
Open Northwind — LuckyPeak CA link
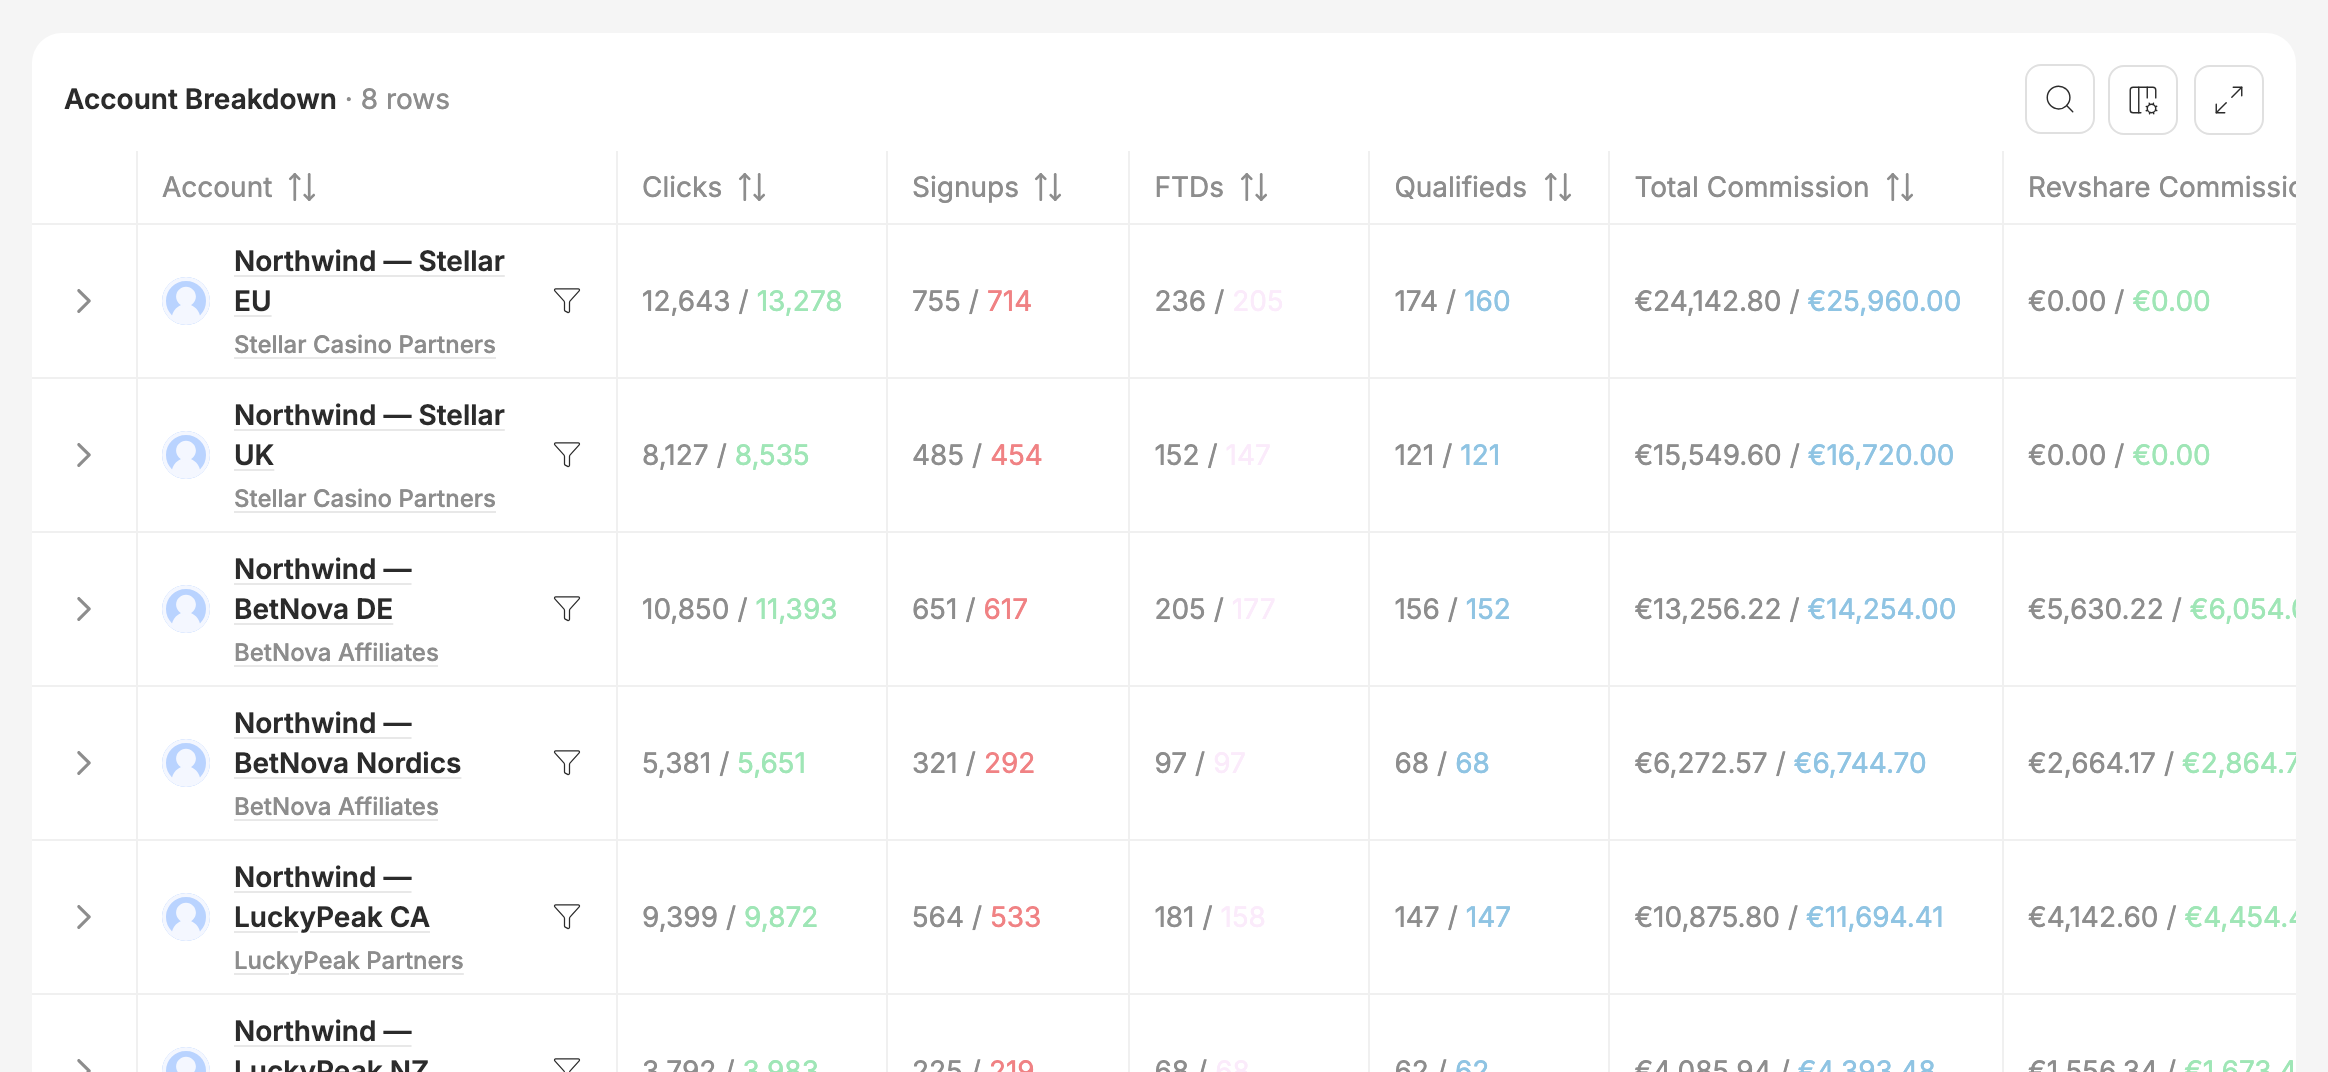click(332, 897)
